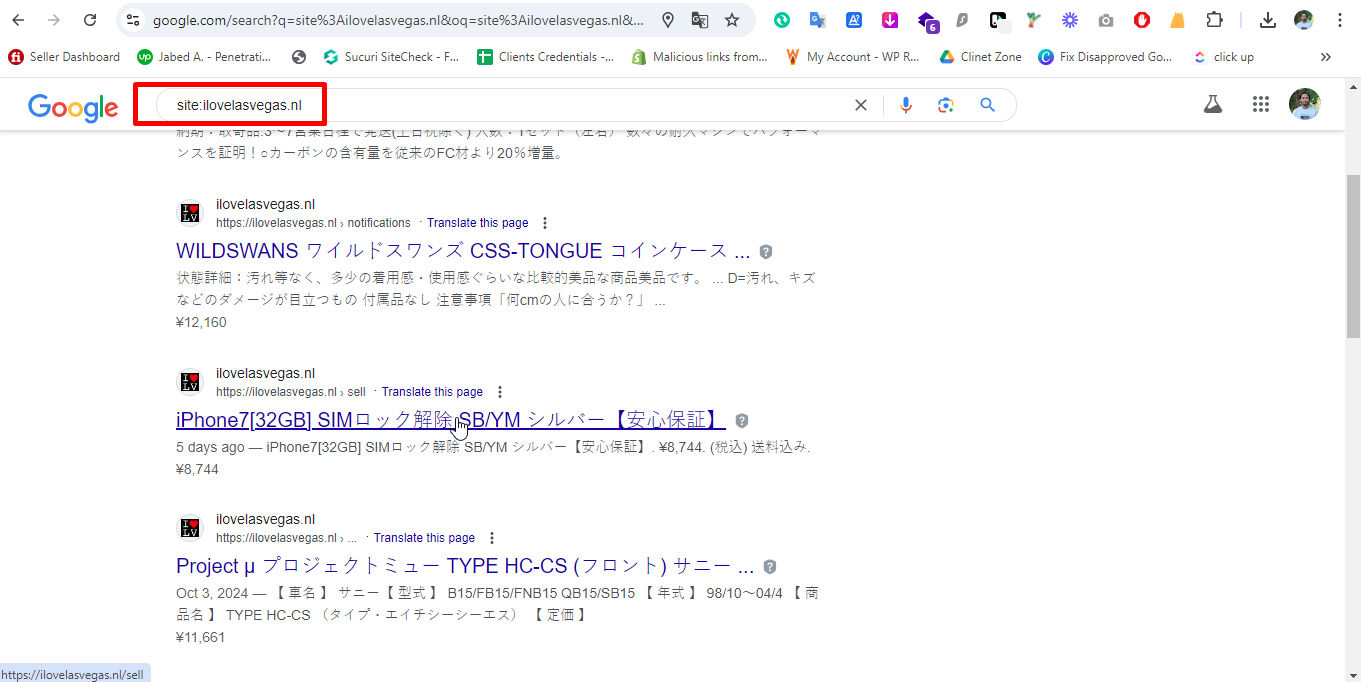
Task: Open My Account - WP R... bookmark
Action: tap(853, 57)
